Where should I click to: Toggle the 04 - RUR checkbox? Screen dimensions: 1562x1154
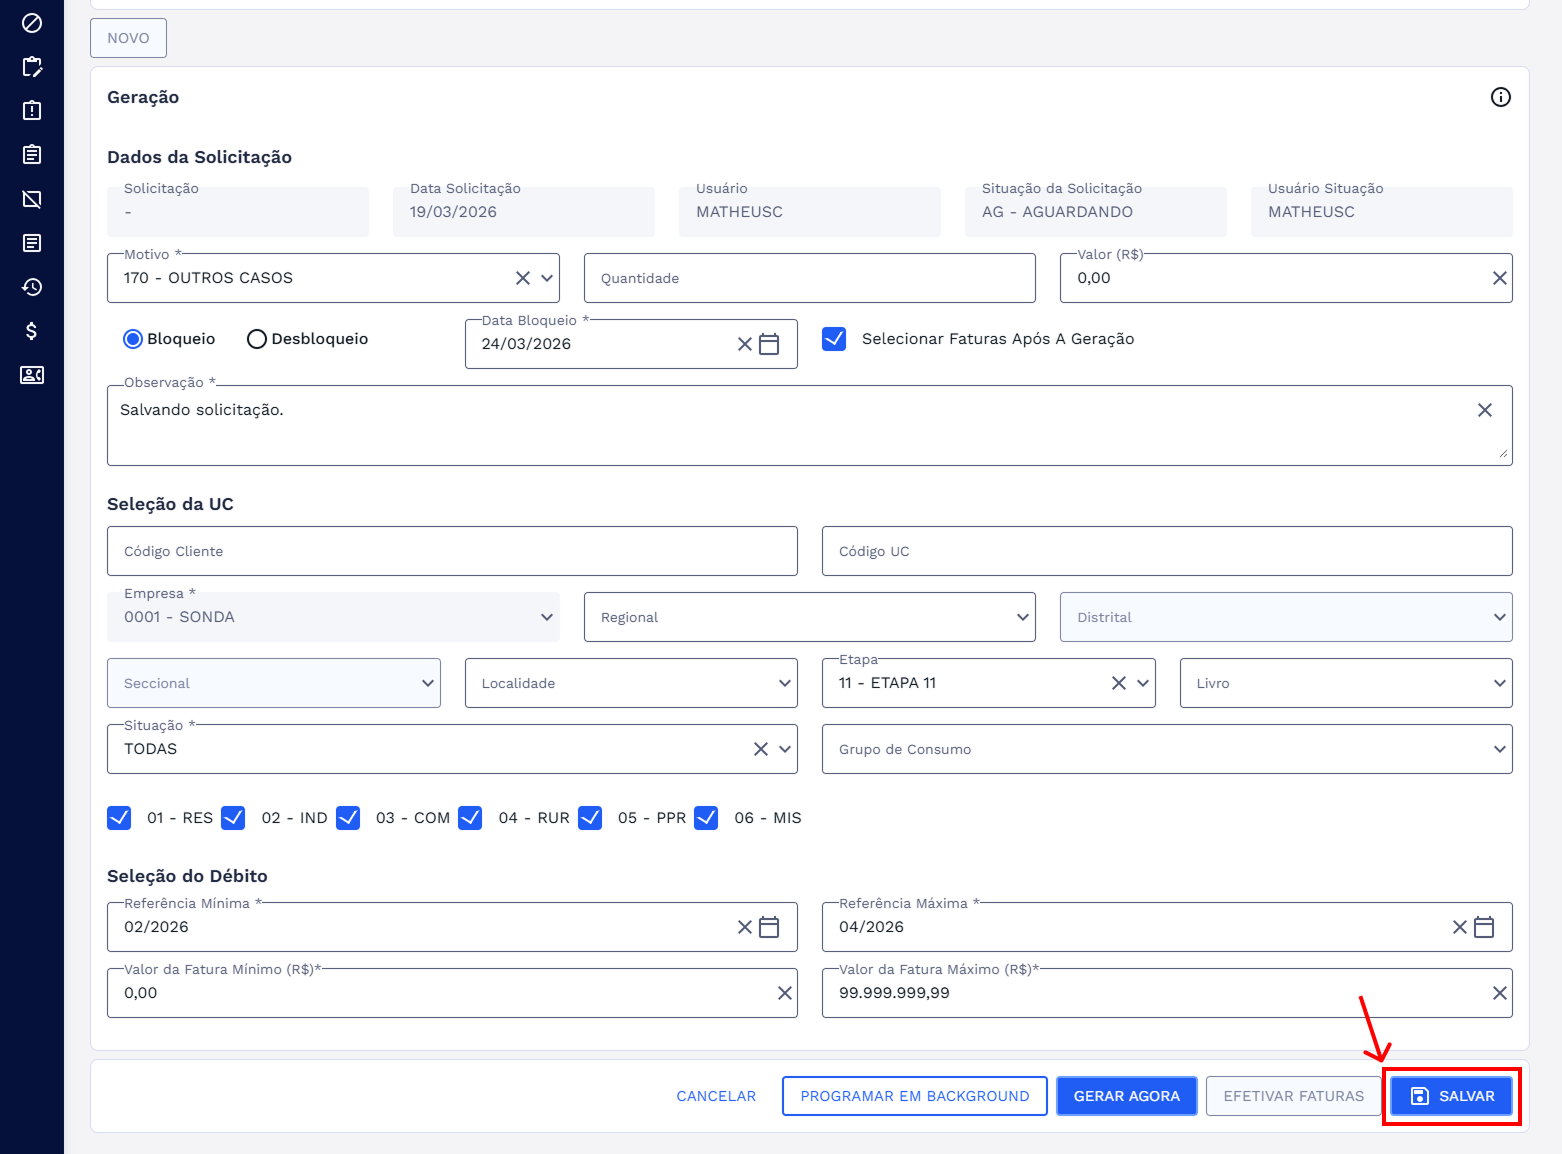pos(470,818)
